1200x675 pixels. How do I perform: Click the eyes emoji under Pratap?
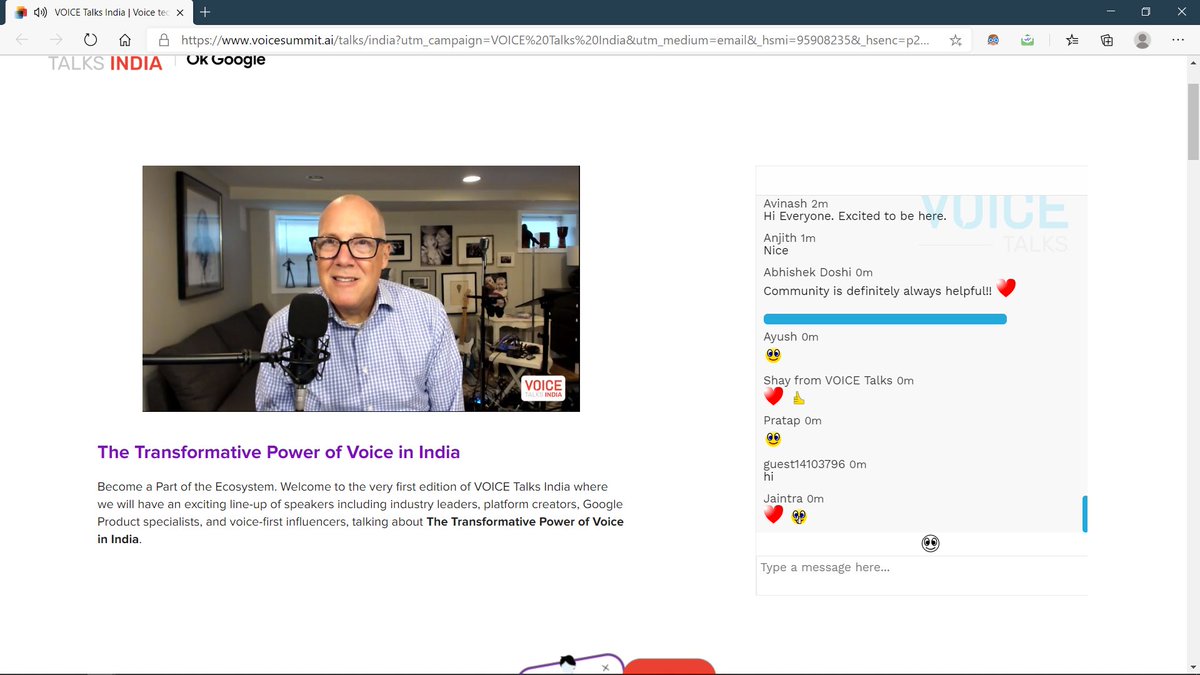(x=773, y=439)
